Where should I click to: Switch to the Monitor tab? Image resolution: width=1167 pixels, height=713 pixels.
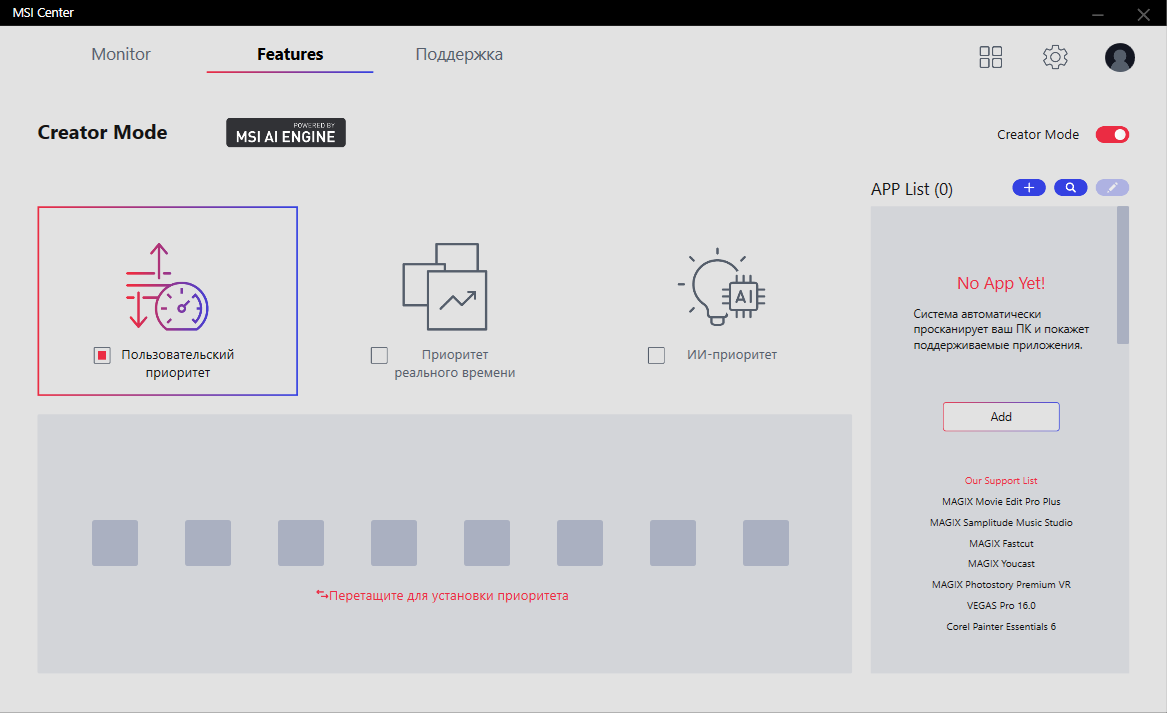121,54
